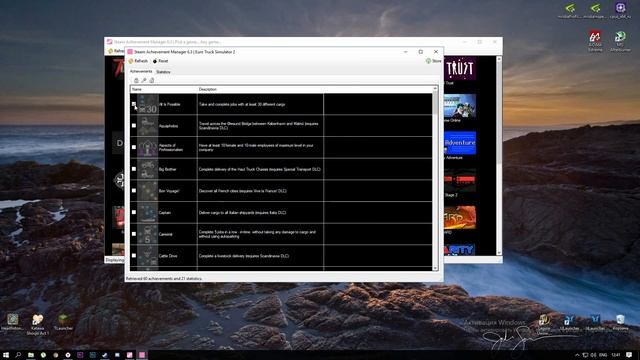Tick the Cattle Drive achievement checkbox
This screenshot has height=360, width=640.
(x=134, y=256)
